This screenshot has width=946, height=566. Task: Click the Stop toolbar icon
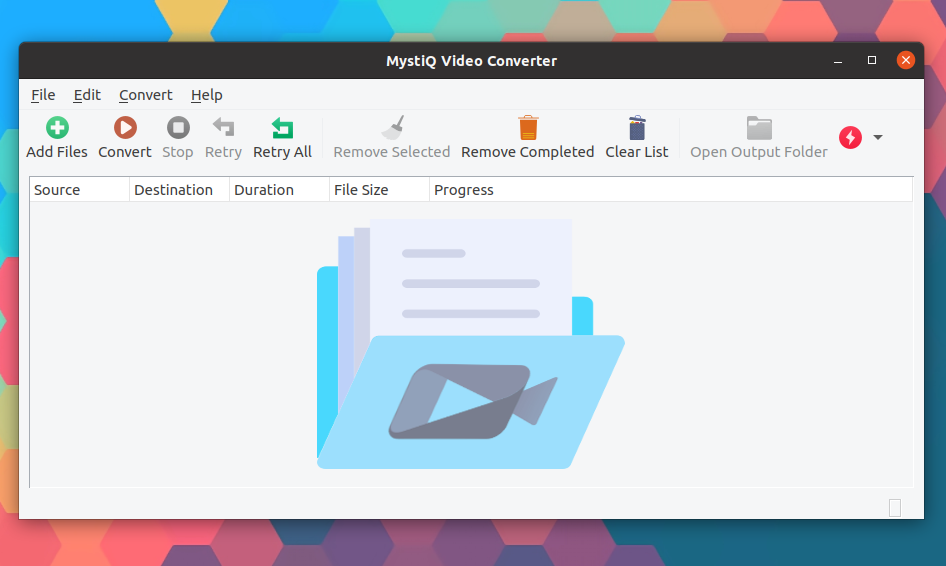(x=178, y=128)
